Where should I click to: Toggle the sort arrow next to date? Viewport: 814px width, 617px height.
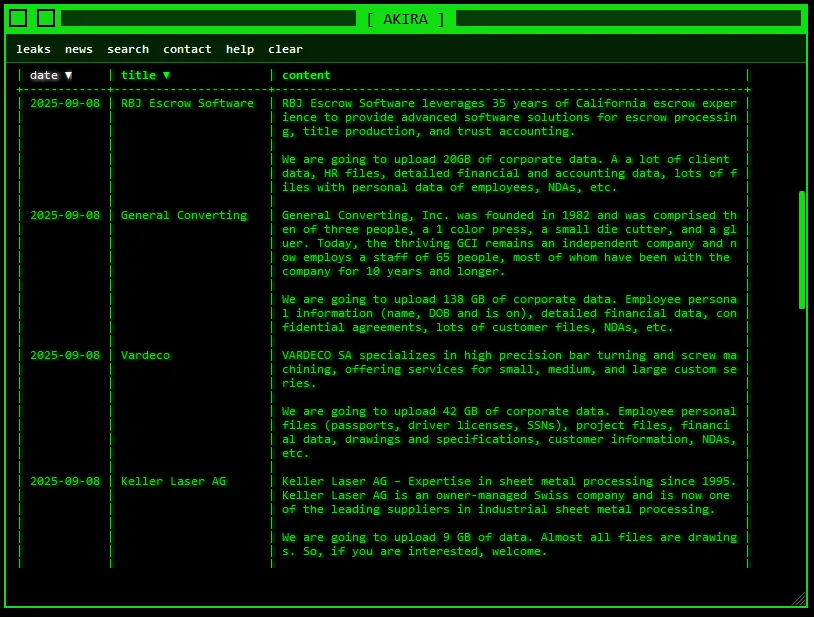68,75
